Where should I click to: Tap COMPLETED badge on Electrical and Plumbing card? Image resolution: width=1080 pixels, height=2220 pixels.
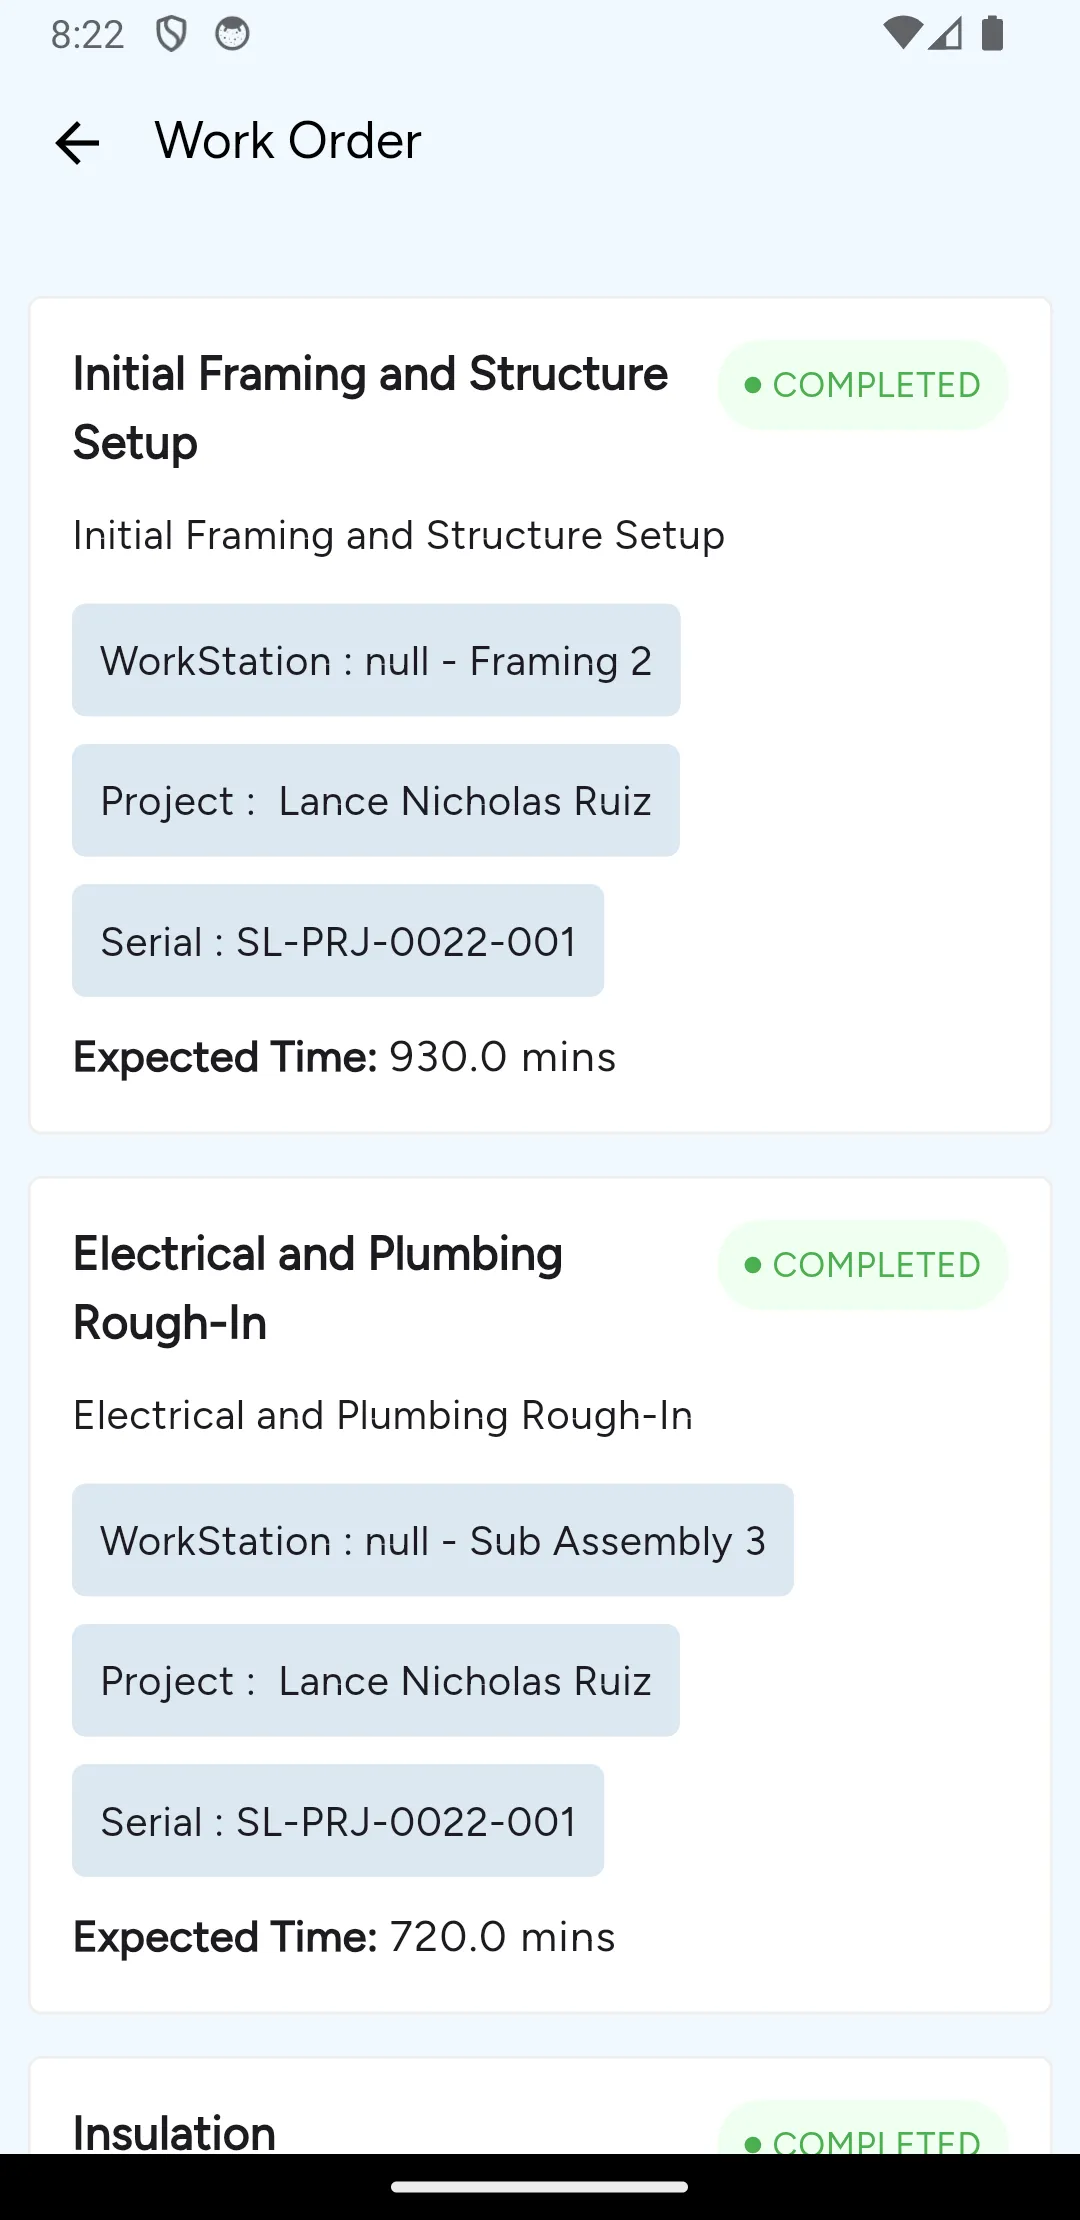coord(863,1265)
